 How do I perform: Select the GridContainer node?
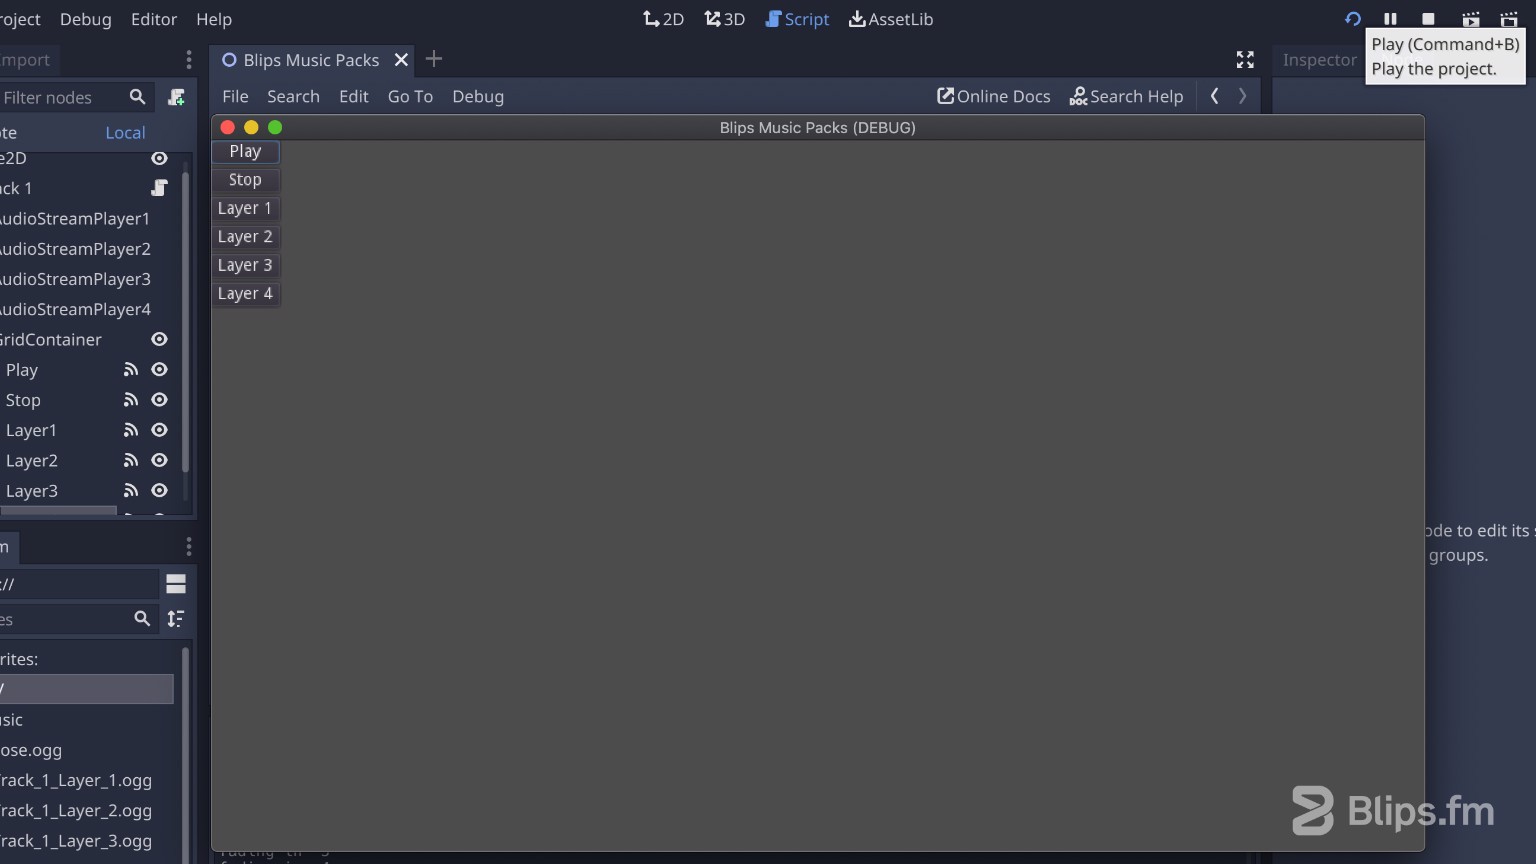point(51,339)
